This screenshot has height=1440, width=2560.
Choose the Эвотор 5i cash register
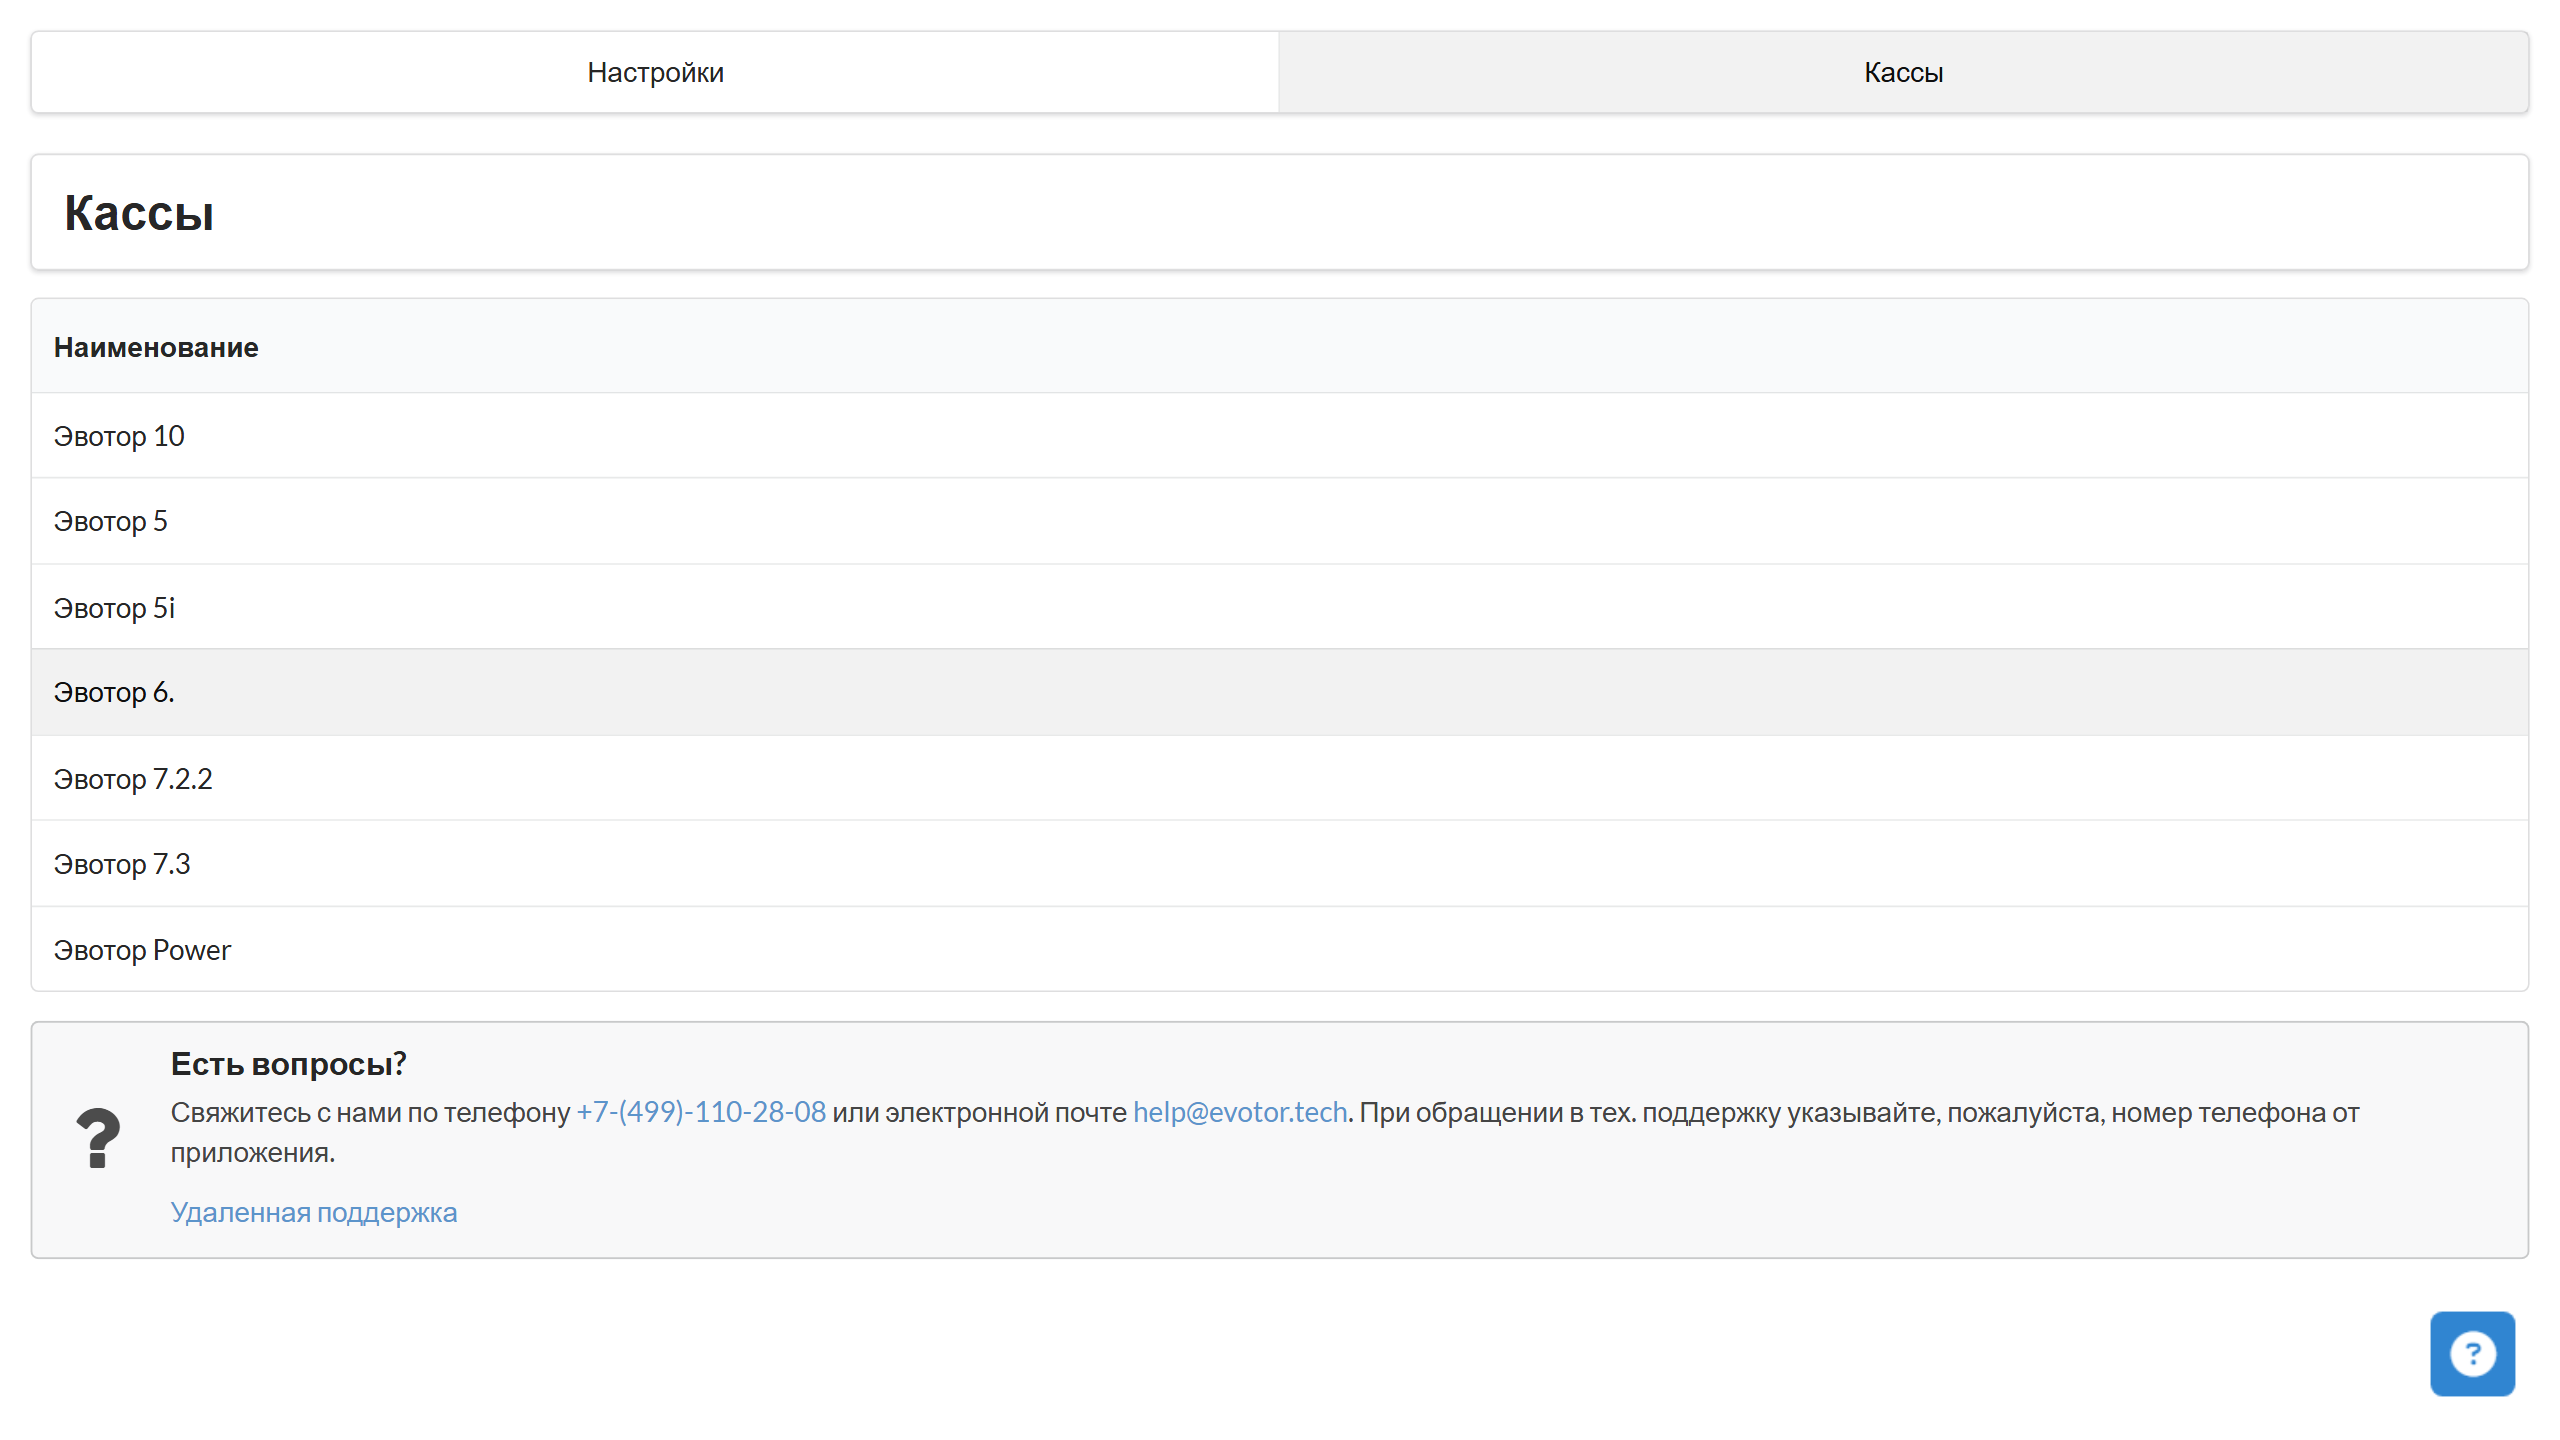[x=1280, y=607]
